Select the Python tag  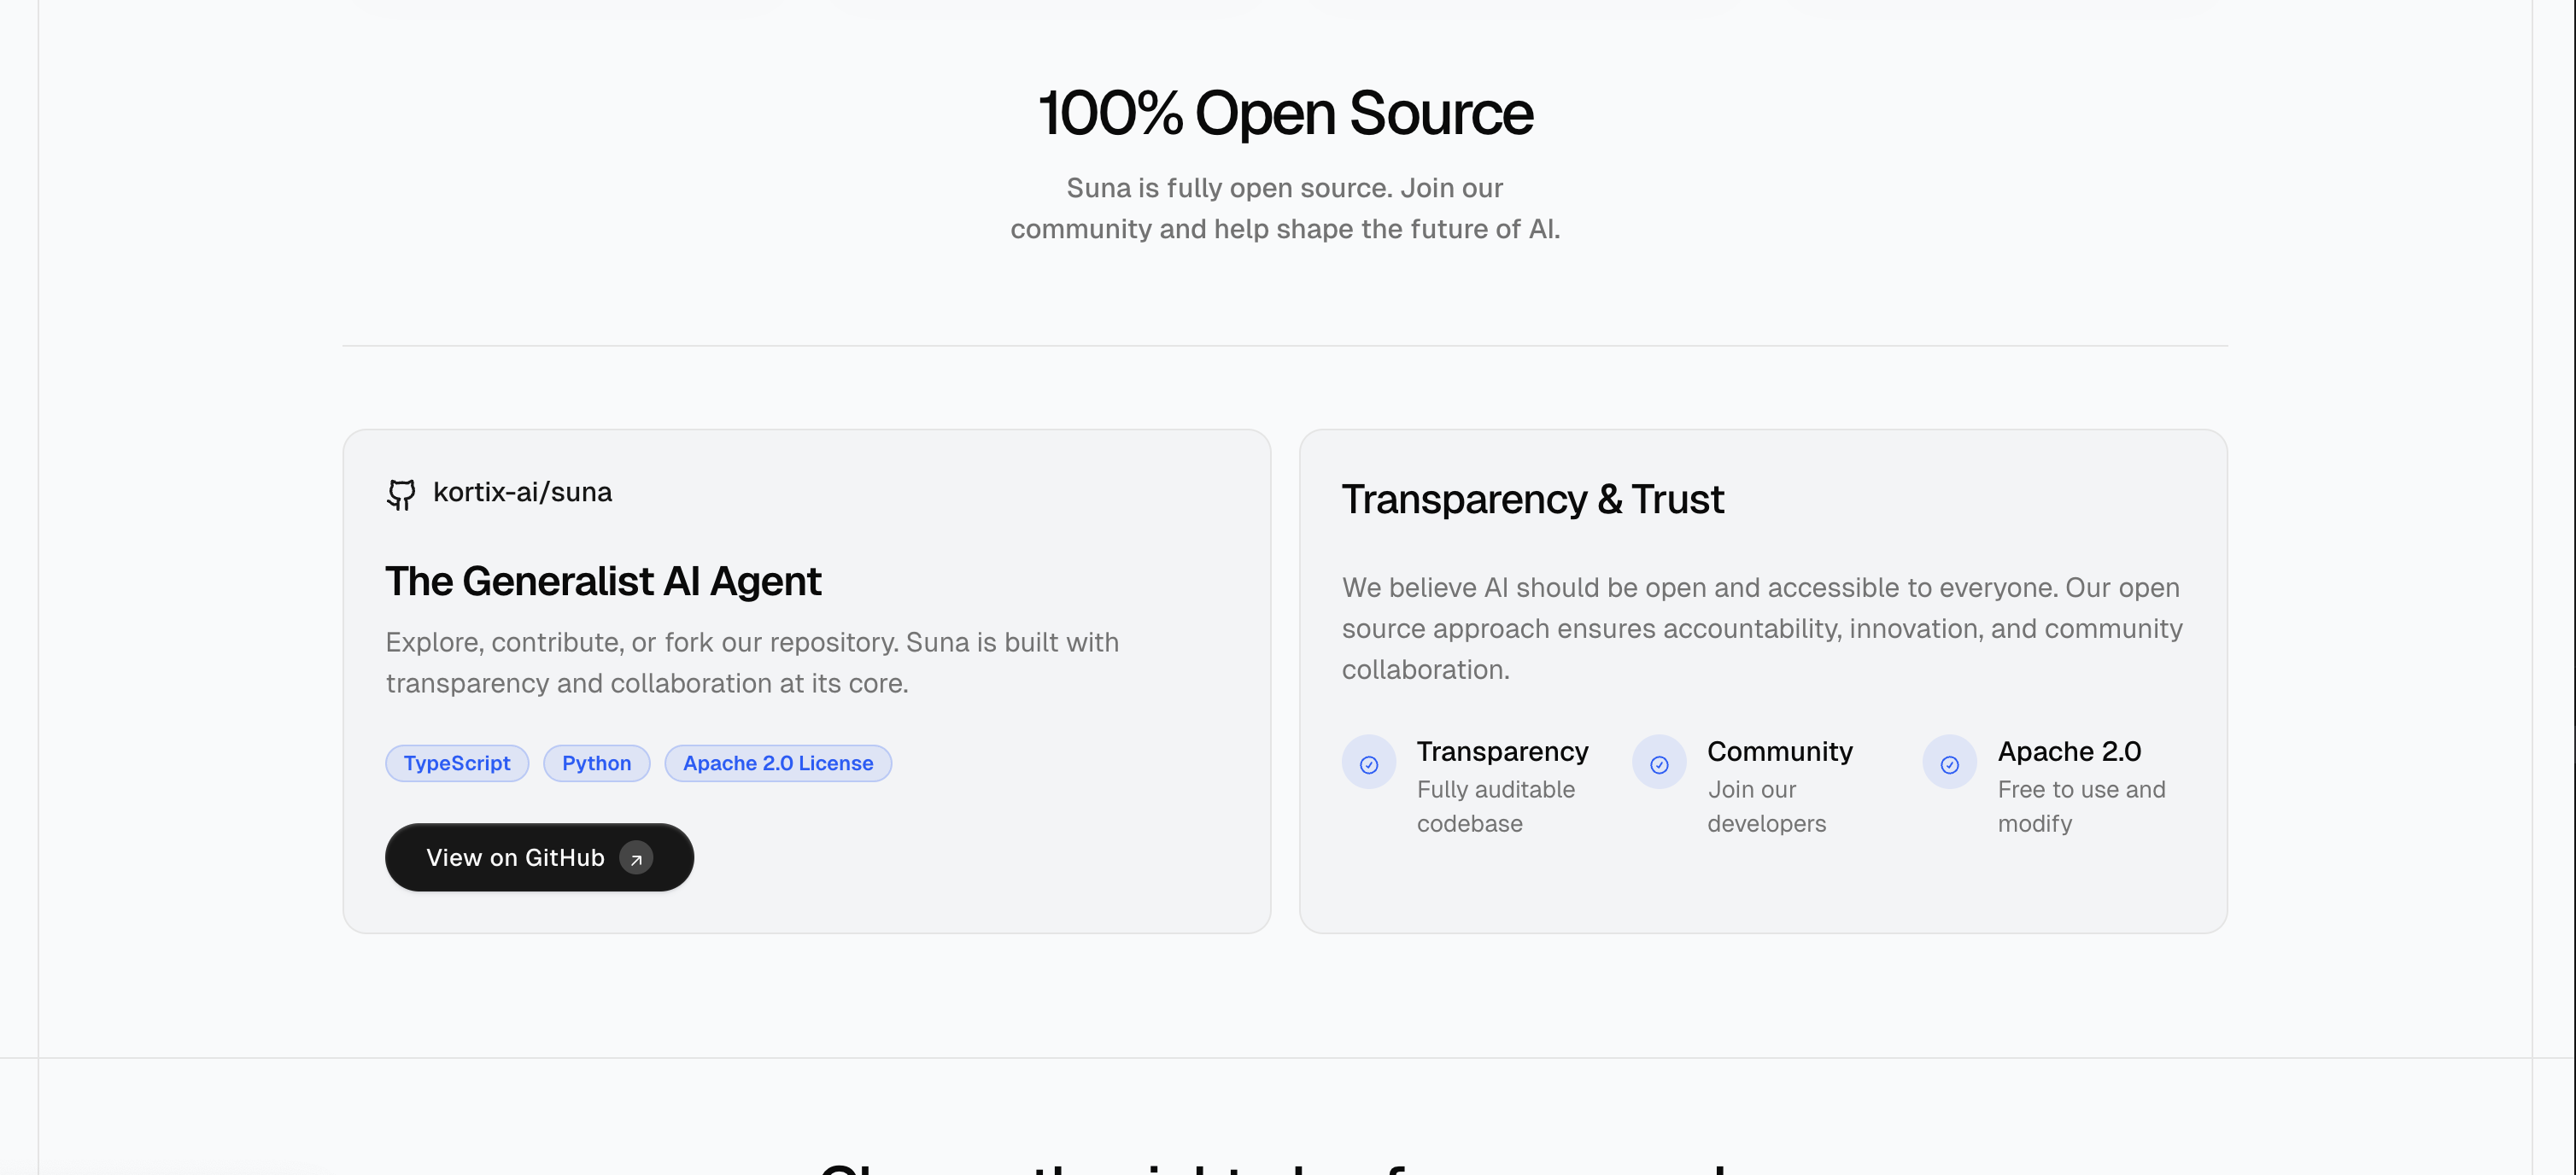[x=596, y=763]
